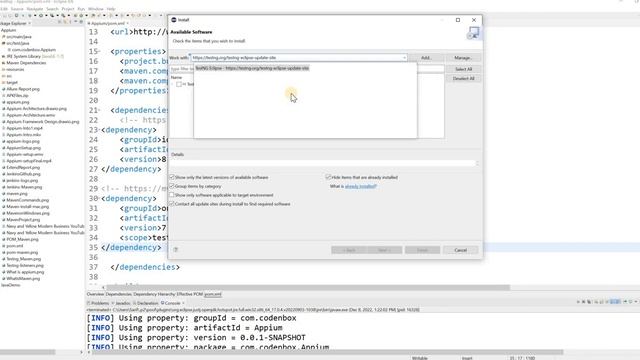Click console horizontal scrollbar
Image resolution: width=640 pixels, height=360 pixels.
click(328, 352)
